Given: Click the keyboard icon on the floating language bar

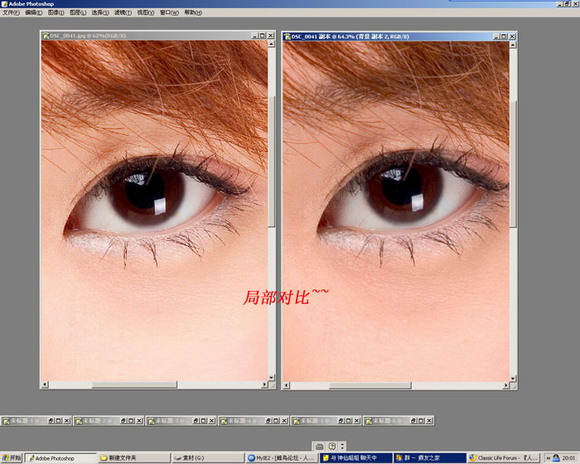Looking at the screenshot, I should 320,446.
